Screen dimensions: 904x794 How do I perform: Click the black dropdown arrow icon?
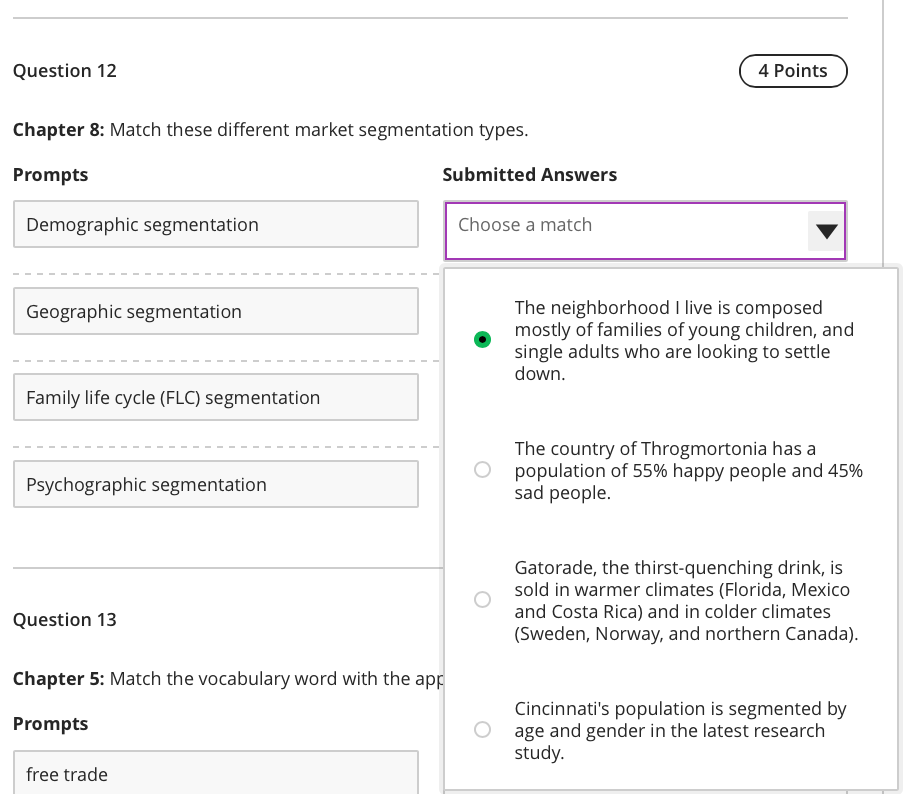tap(825, 232)
